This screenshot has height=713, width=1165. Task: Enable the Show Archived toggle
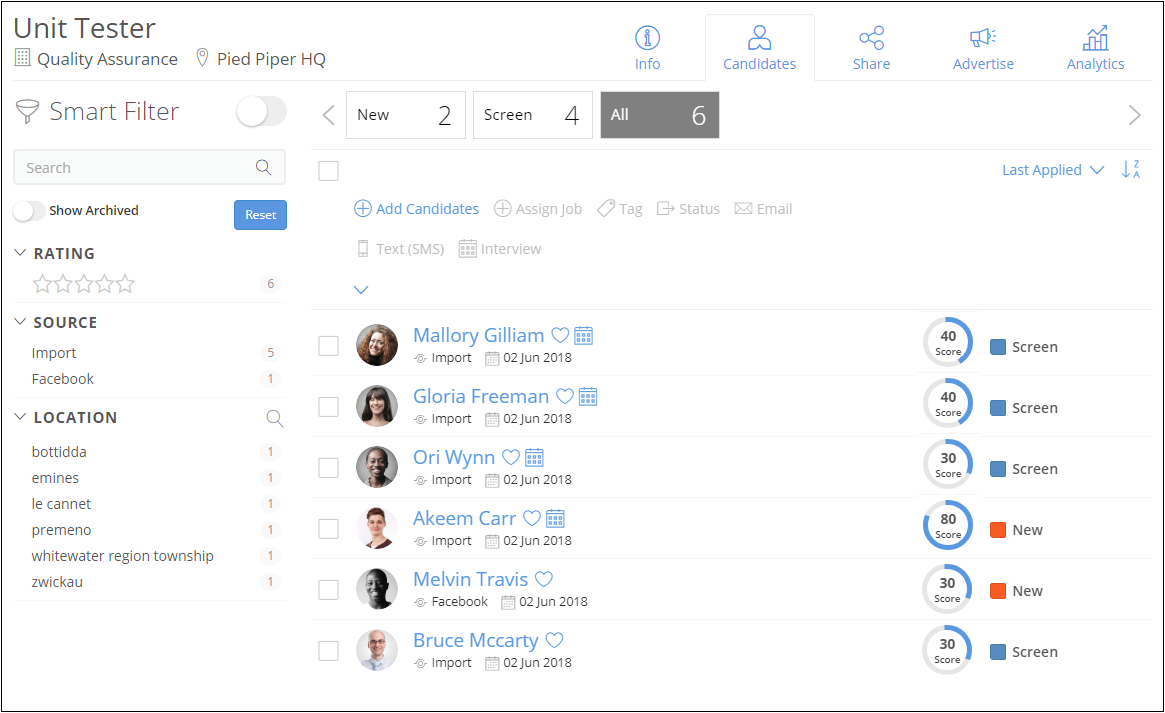point(30,211)
